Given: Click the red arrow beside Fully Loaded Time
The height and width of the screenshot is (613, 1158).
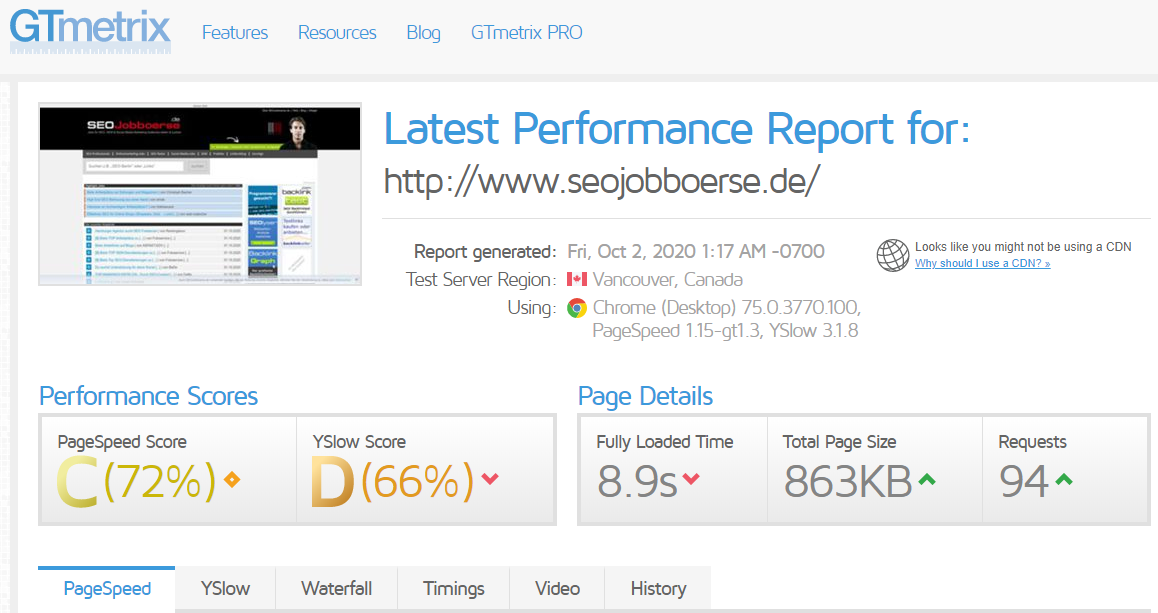Looking at the screenshot, I should 691,479.
